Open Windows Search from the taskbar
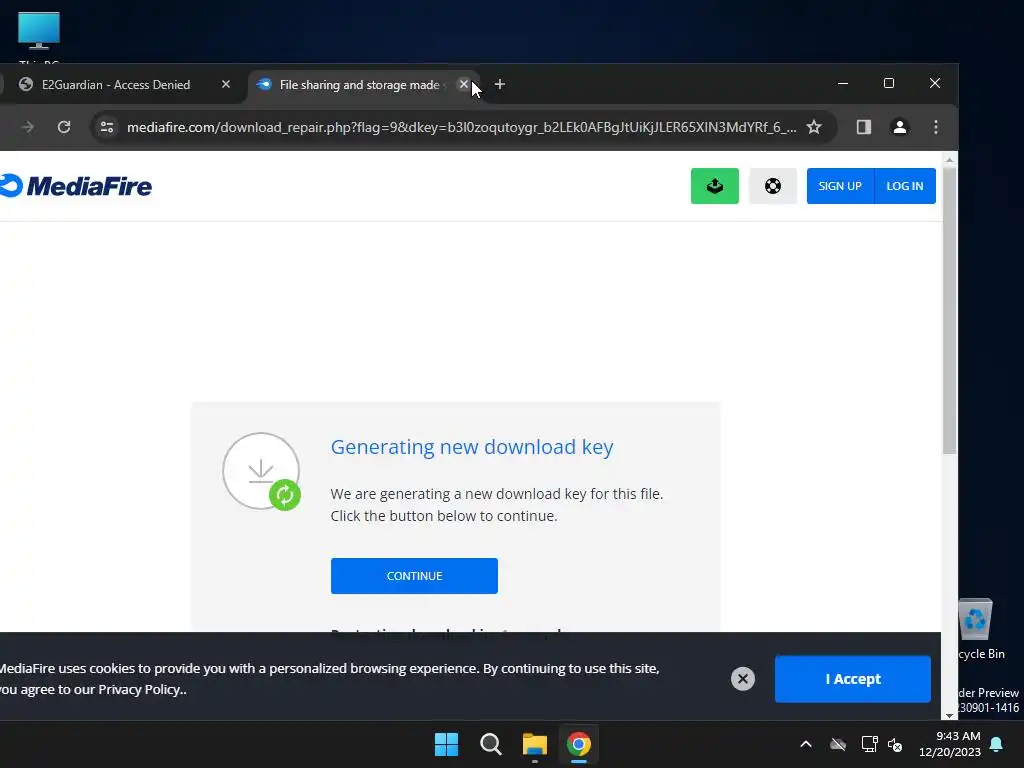The height and width of the screenshot is (768, 1024). click(x=490, y=744)
